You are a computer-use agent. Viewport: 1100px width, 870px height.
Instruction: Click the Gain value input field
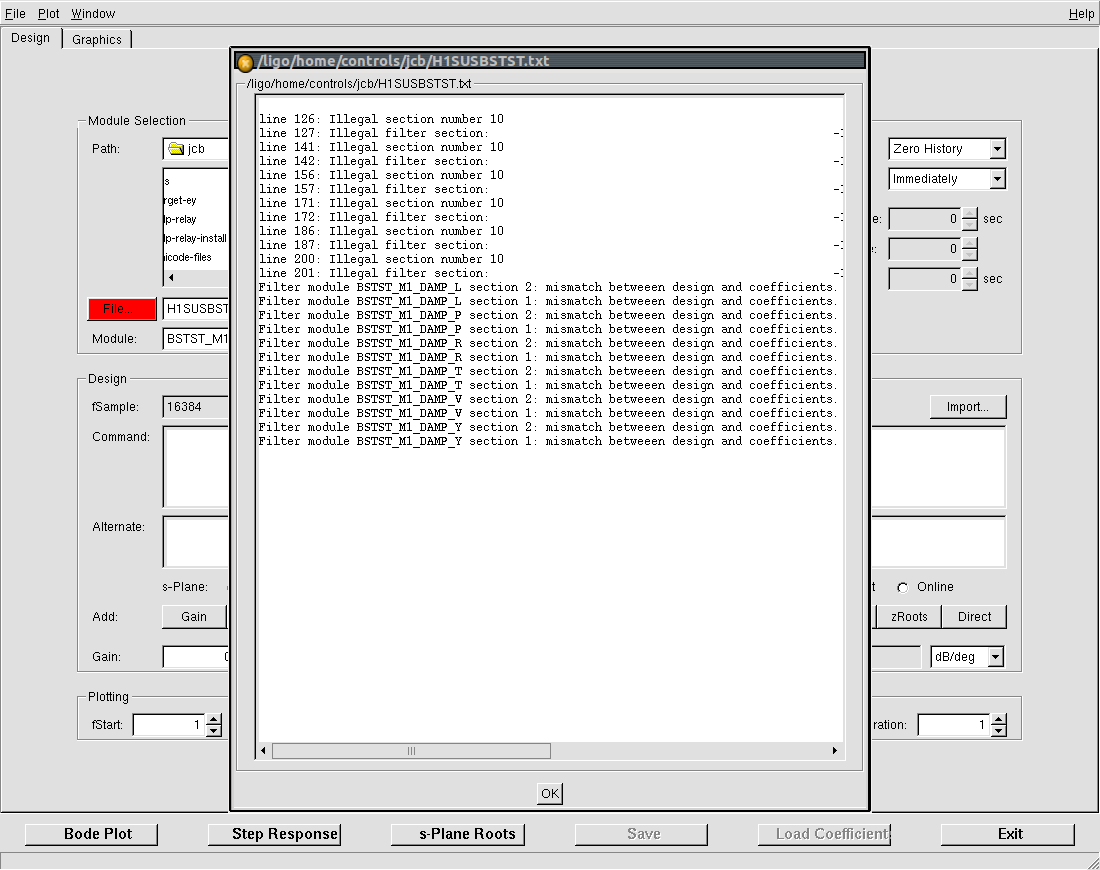[196, 657]
